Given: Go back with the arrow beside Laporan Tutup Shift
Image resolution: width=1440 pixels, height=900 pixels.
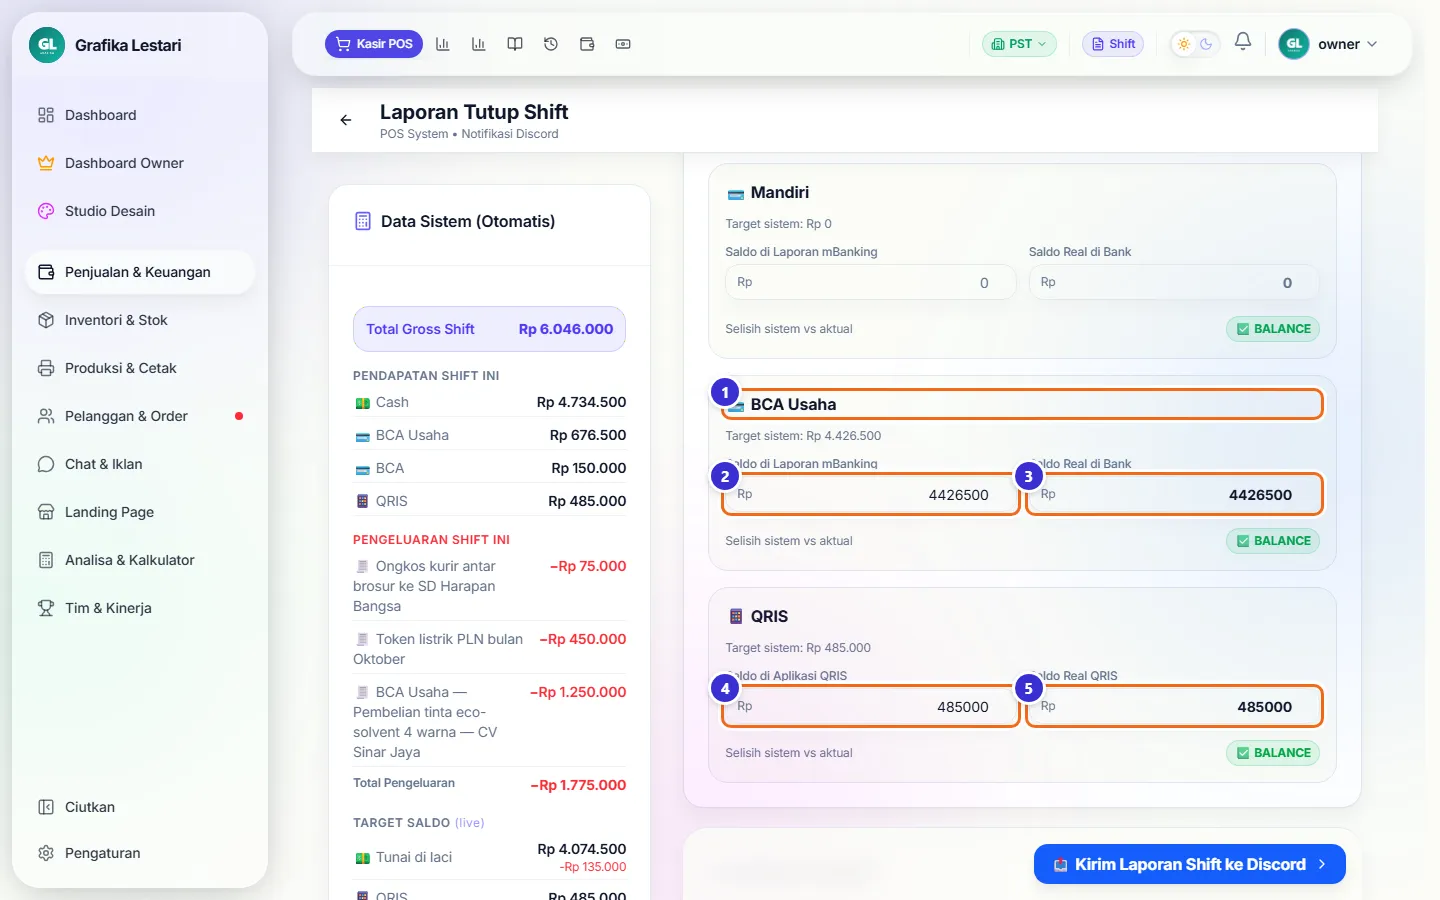Looking at the screenshot, I should [x=346, y=120].
